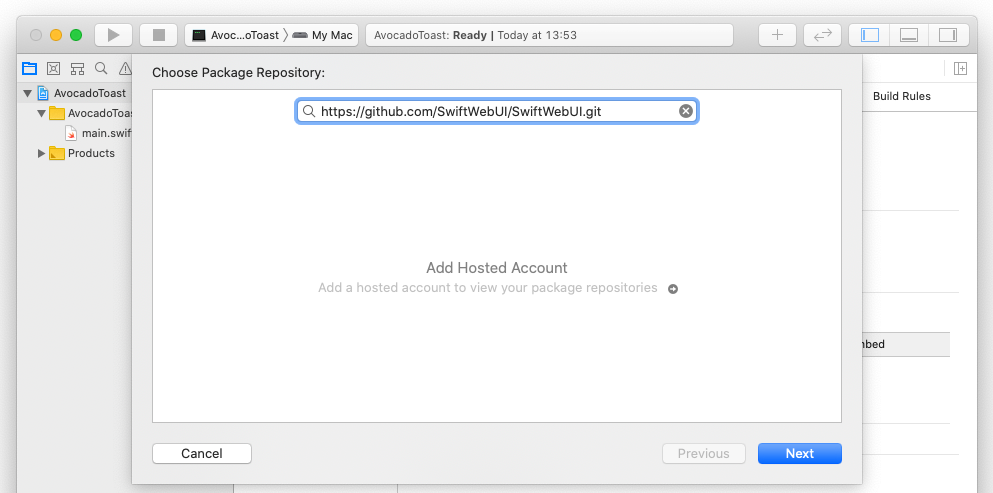Select the My Mac destination
The image size is (993, 493).
pyautogui.click(x=323, y=35)
